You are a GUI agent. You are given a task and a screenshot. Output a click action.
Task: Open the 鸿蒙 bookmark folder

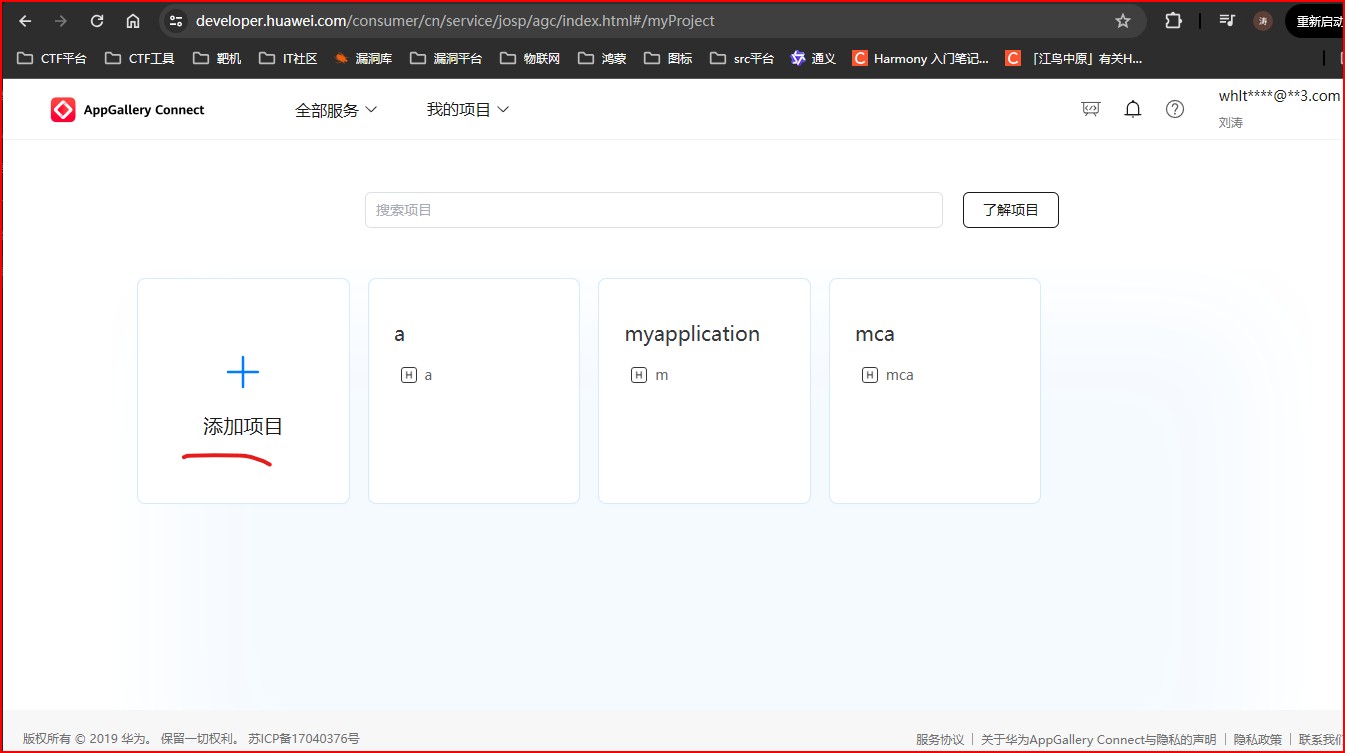pyautogui.click(x=603, y=59)
